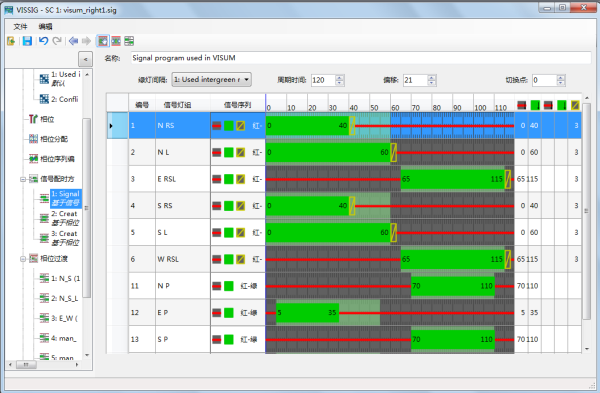This screenshot has width=600, height=393.
Task: Redo the last undone edit
Action: (57, 41)
